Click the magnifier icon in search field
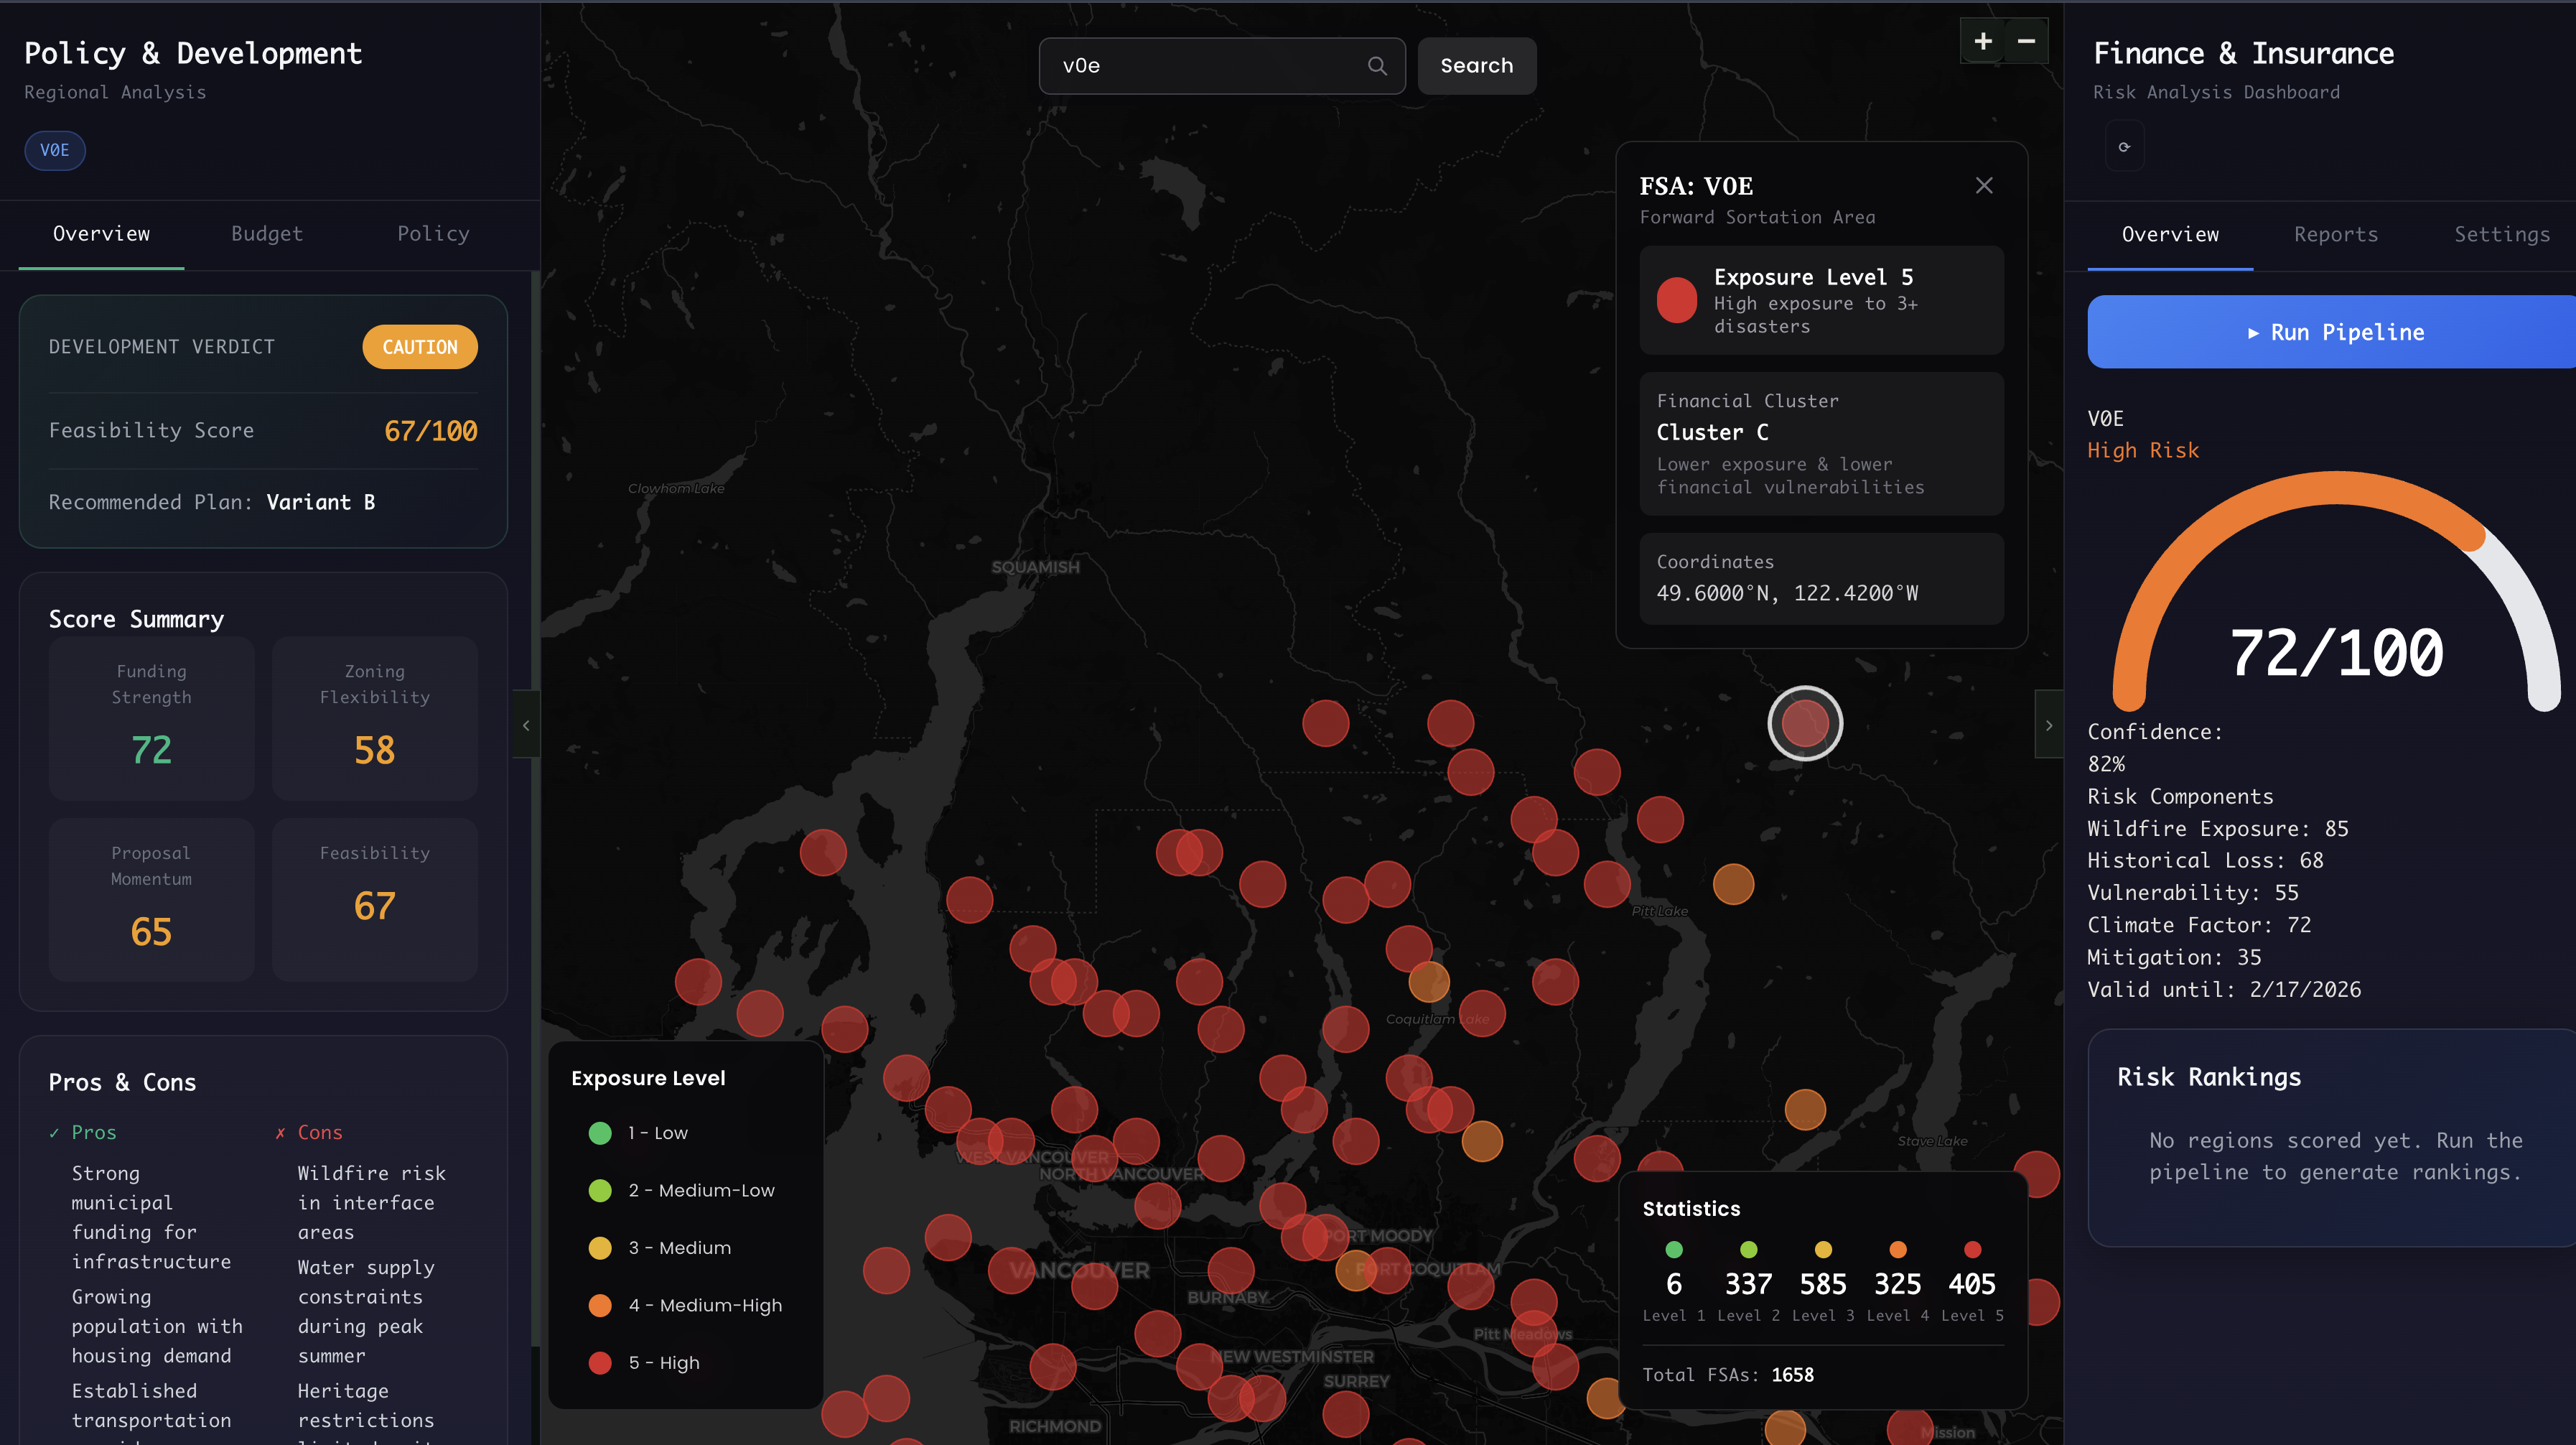Image resolution: width=2576 pixels, height=1445 pixels. click(x=1377, y=66)
